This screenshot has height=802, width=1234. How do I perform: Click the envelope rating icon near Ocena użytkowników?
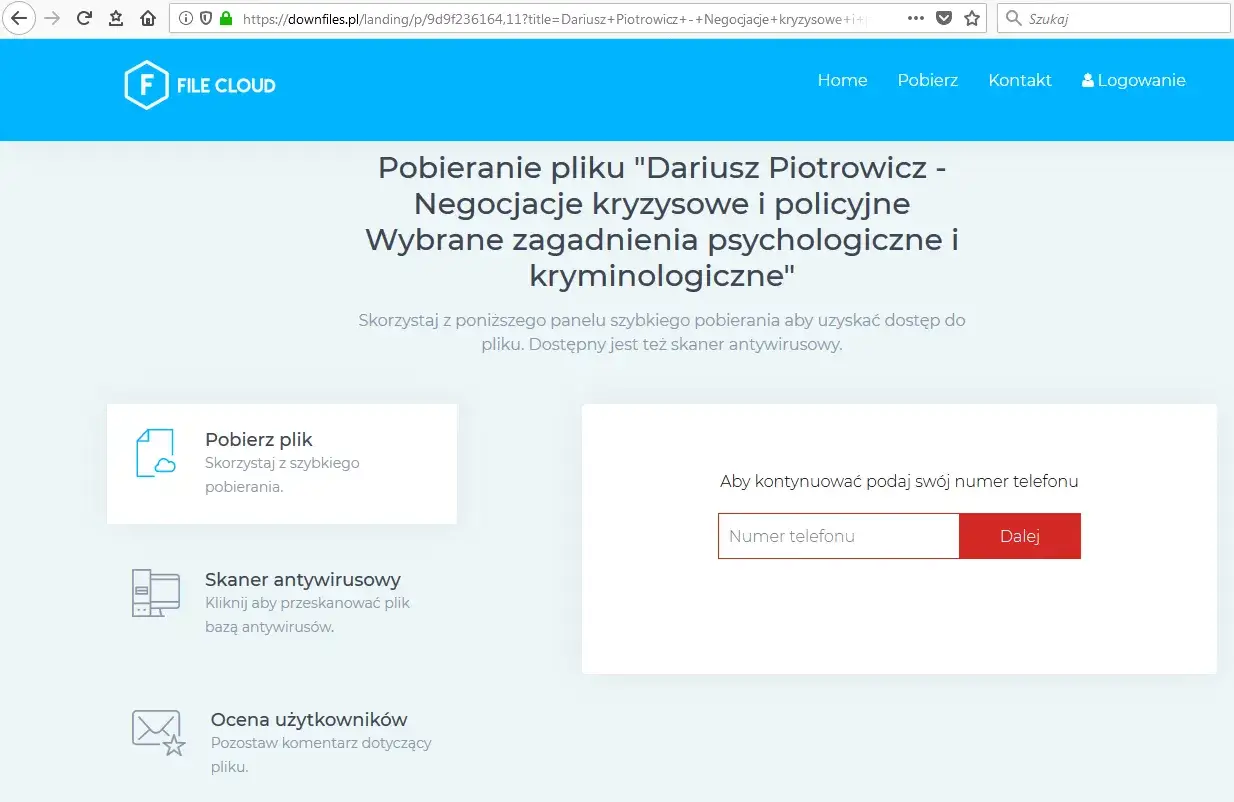click(155, 732)
